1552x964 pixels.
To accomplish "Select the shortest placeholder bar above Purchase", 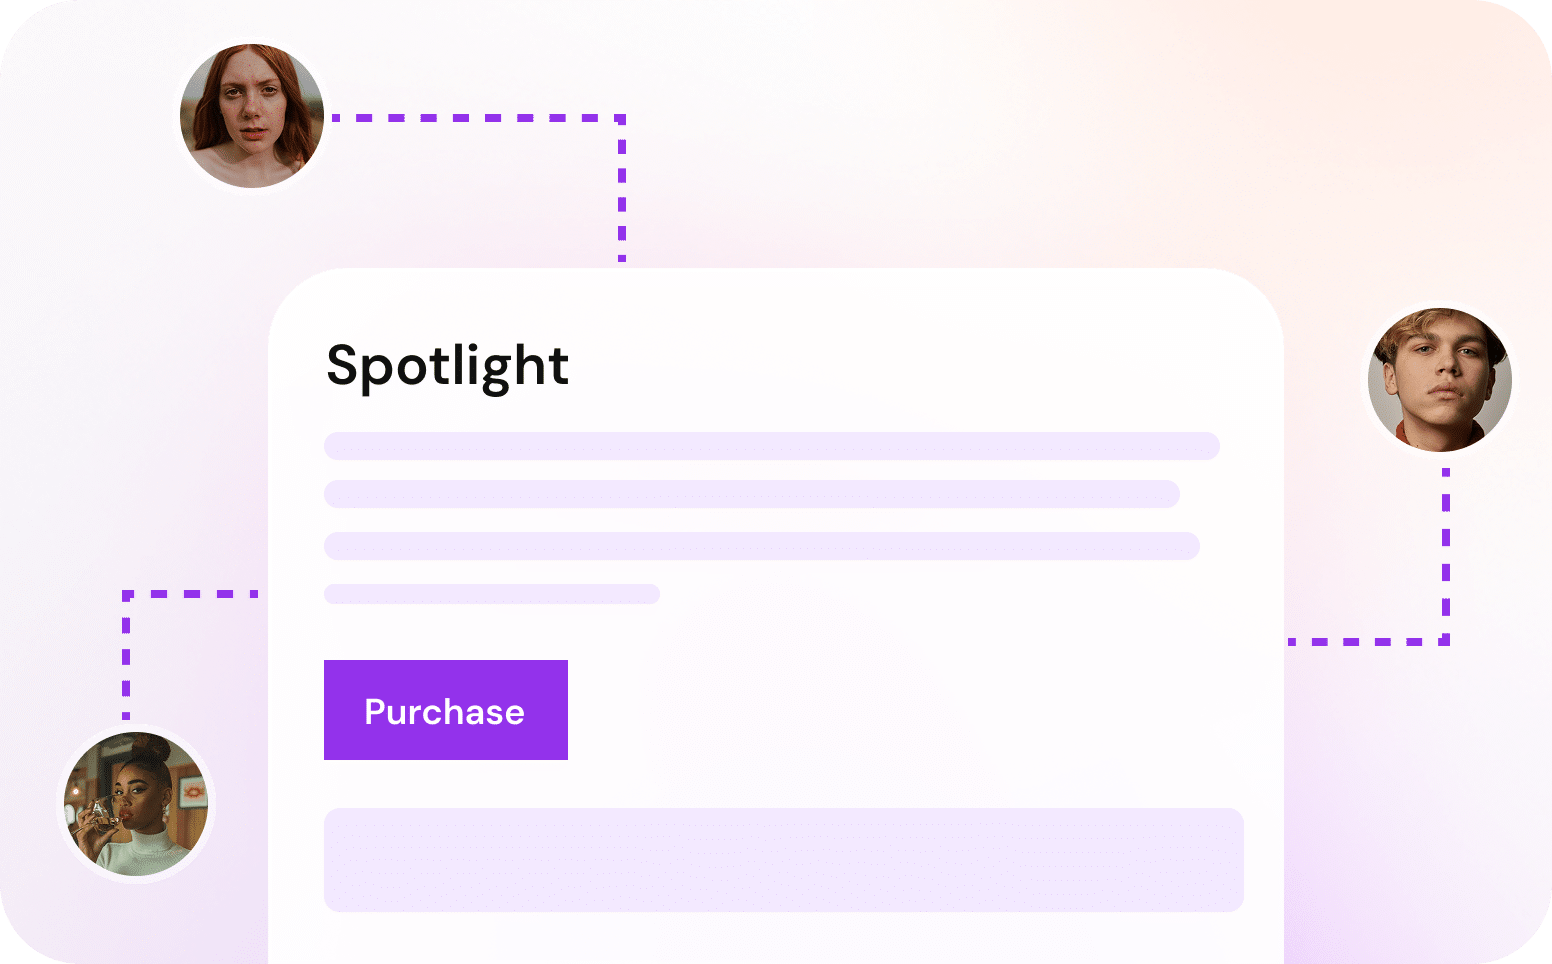I will point(492,594).
